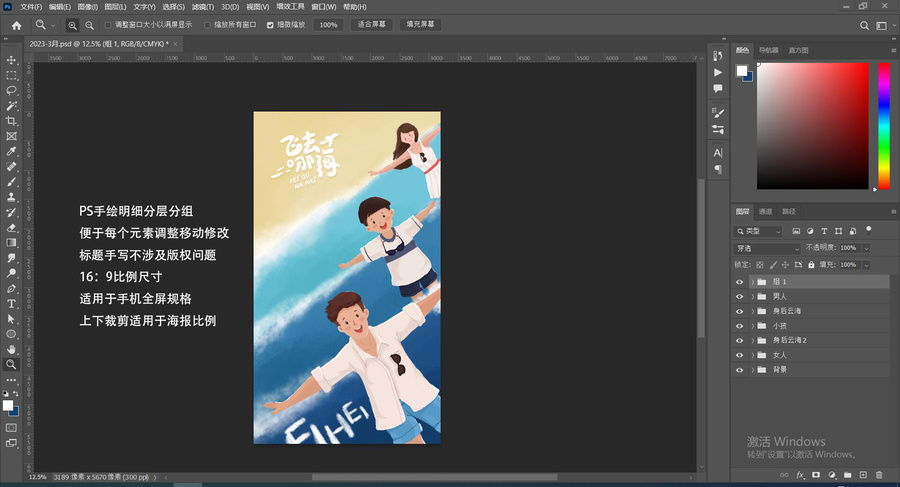Enable 缩放所有窗口 checkbox
This screenshot has height=487, width=900.
(x=207, y=25)
